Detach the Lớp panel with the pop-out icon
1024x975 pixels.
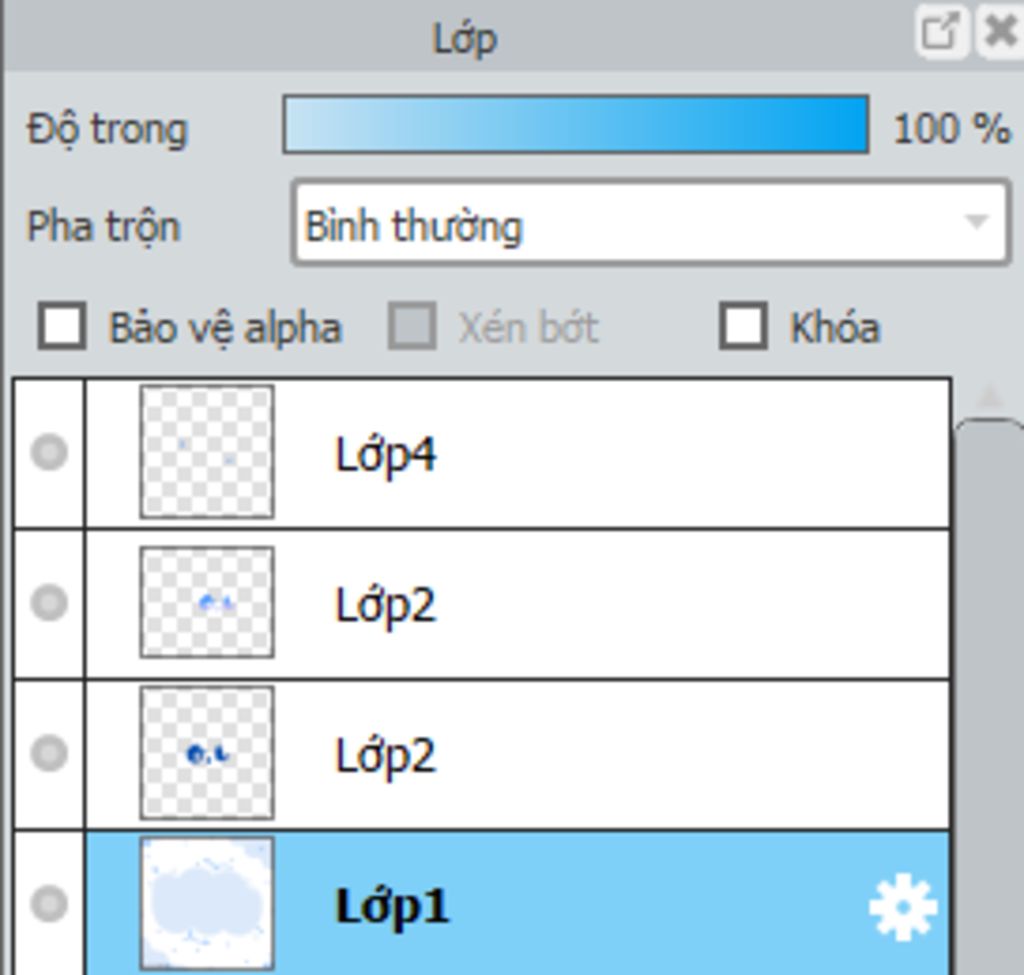(x=941, y=32)
